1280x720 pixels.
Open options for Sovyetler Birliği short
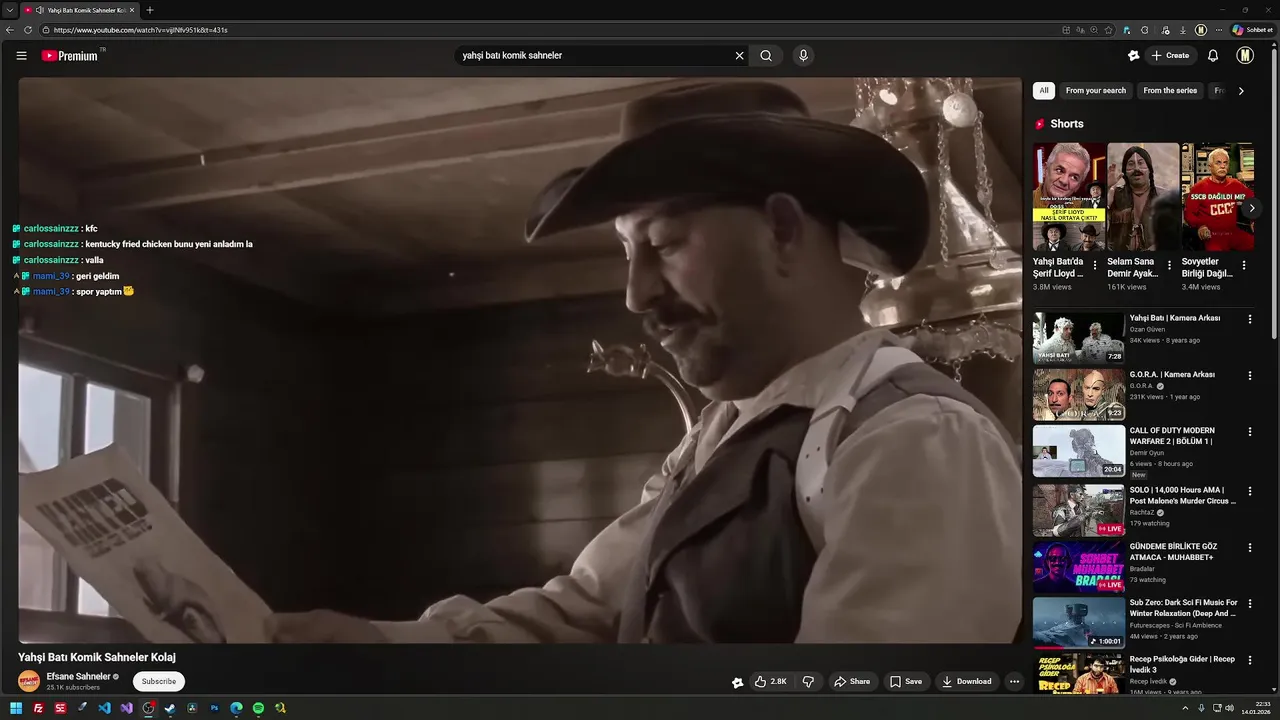(1244, 266)
